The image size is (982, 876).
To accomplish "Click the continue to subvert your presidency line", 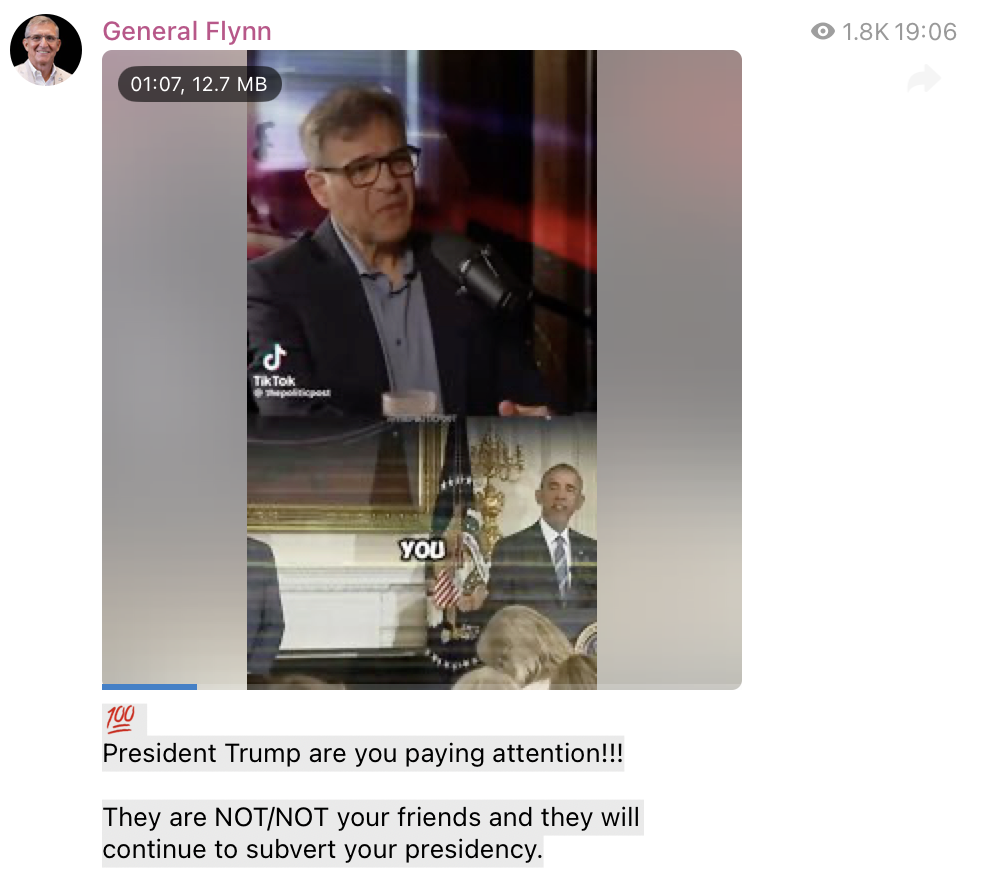I will [x=322, y=850].
